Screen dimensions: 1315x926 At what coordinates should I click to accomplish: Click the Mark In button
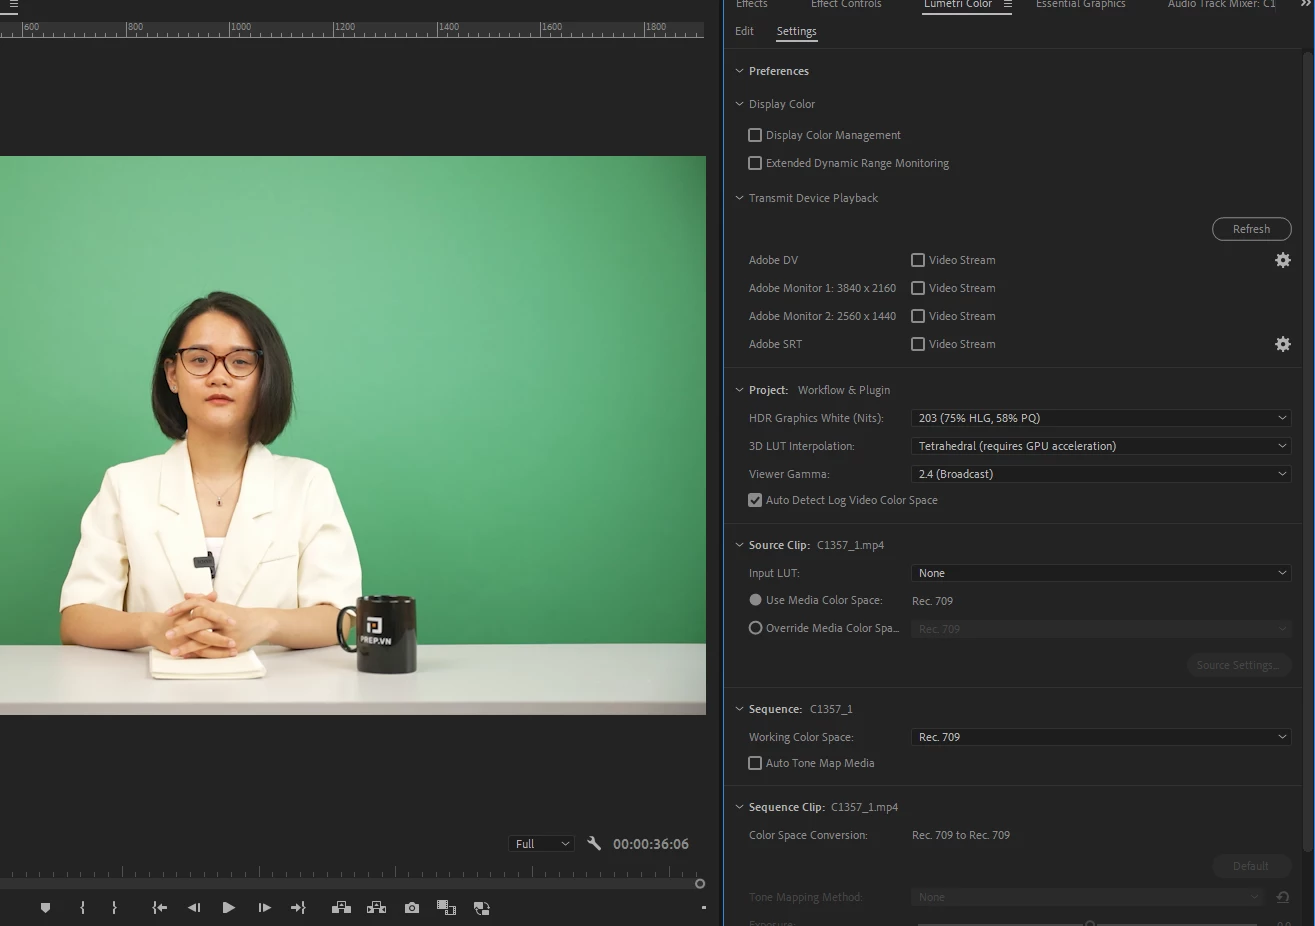[x=82, y=908]
